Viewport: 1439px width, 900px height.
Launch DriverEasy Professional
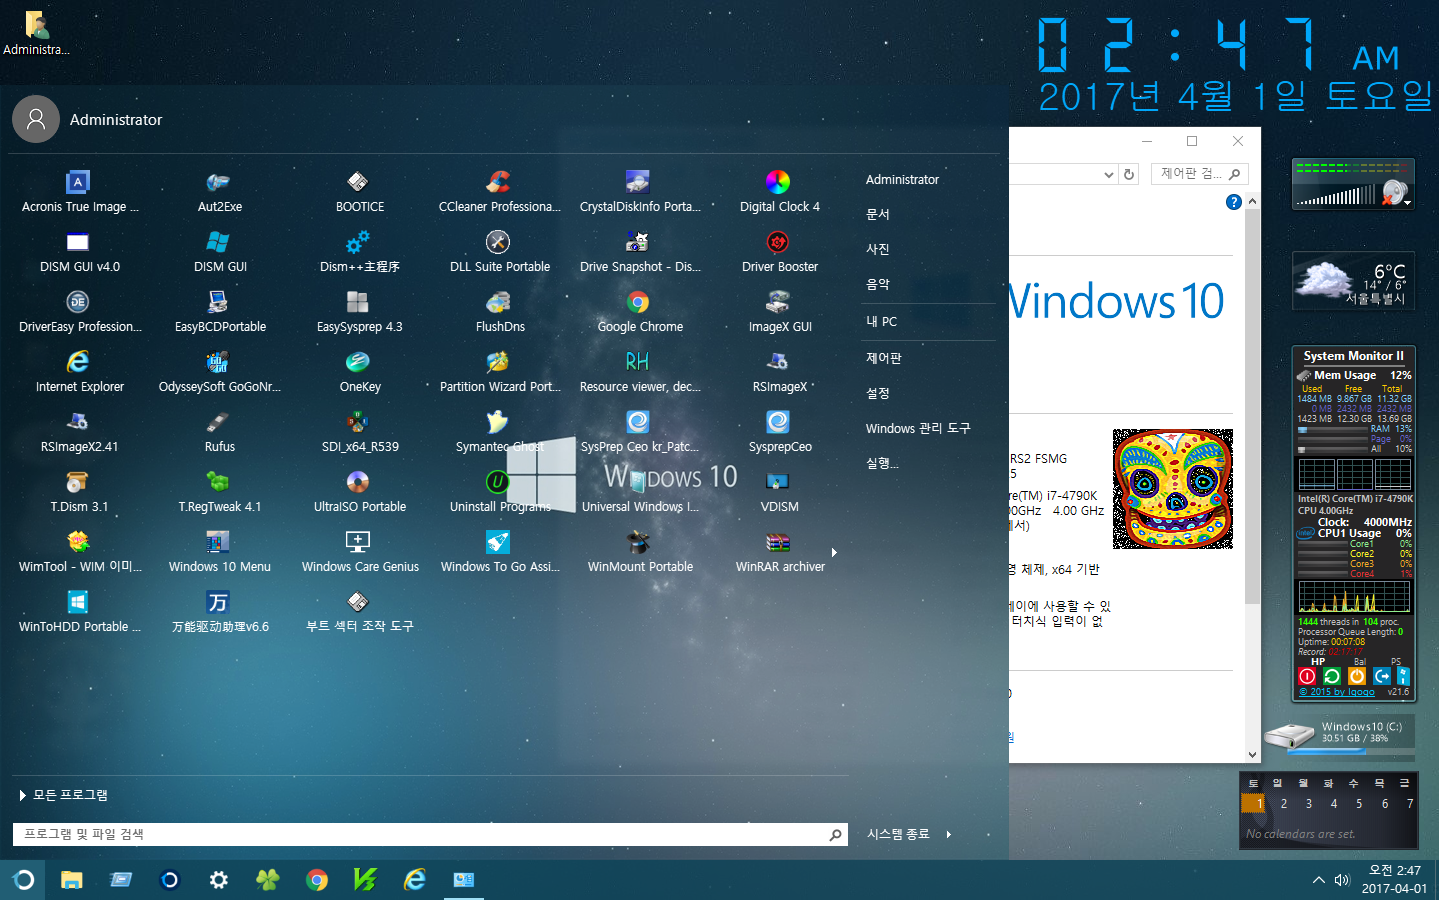(78, 302)
